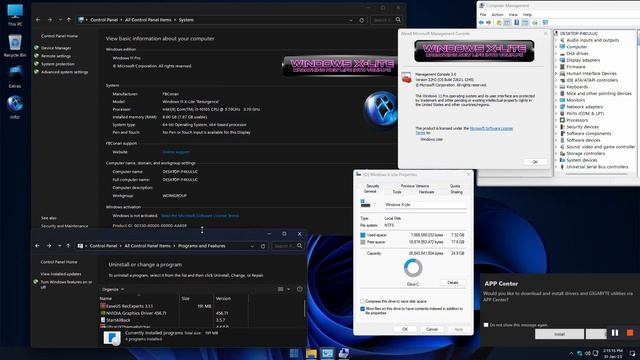
Task: Click the drive label field reading Windows X-Lite
Action: pos(425,204)
